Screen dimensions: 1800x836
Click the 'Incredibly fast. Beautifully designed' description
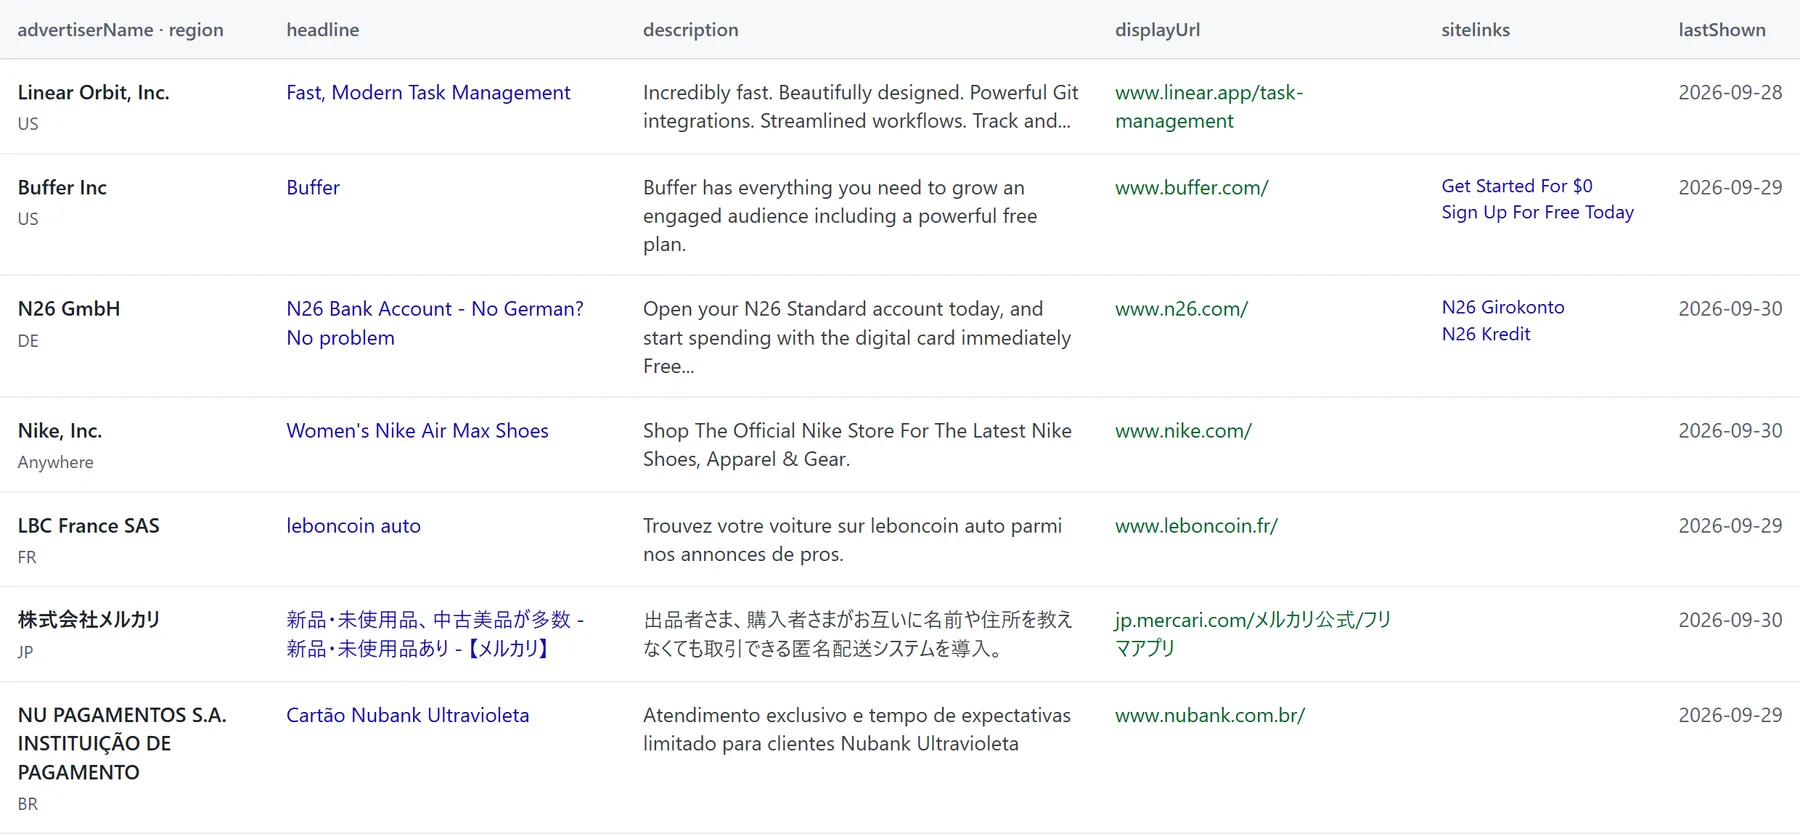(860, 107)
